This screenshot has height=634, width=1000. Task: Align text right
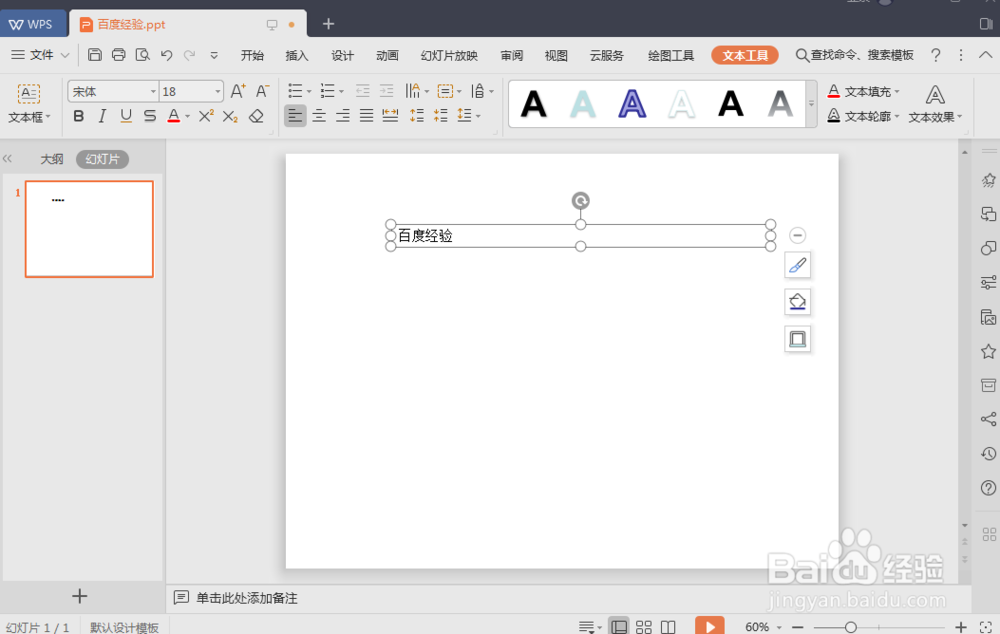[x=342, y=115]
